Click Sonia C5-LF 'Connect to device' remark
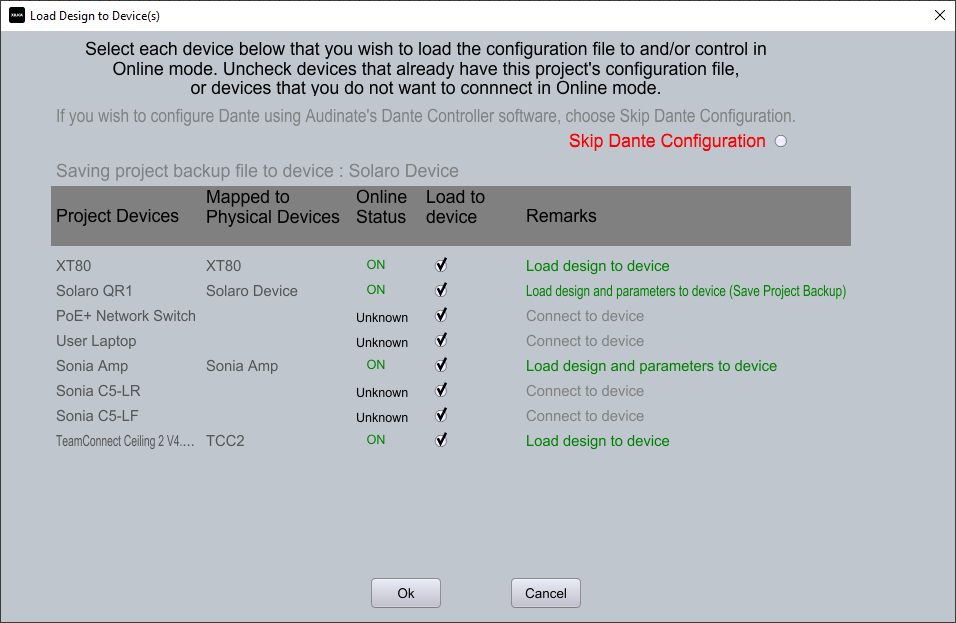The width and height of the screenshot is (956, 623). pos(585,416)
